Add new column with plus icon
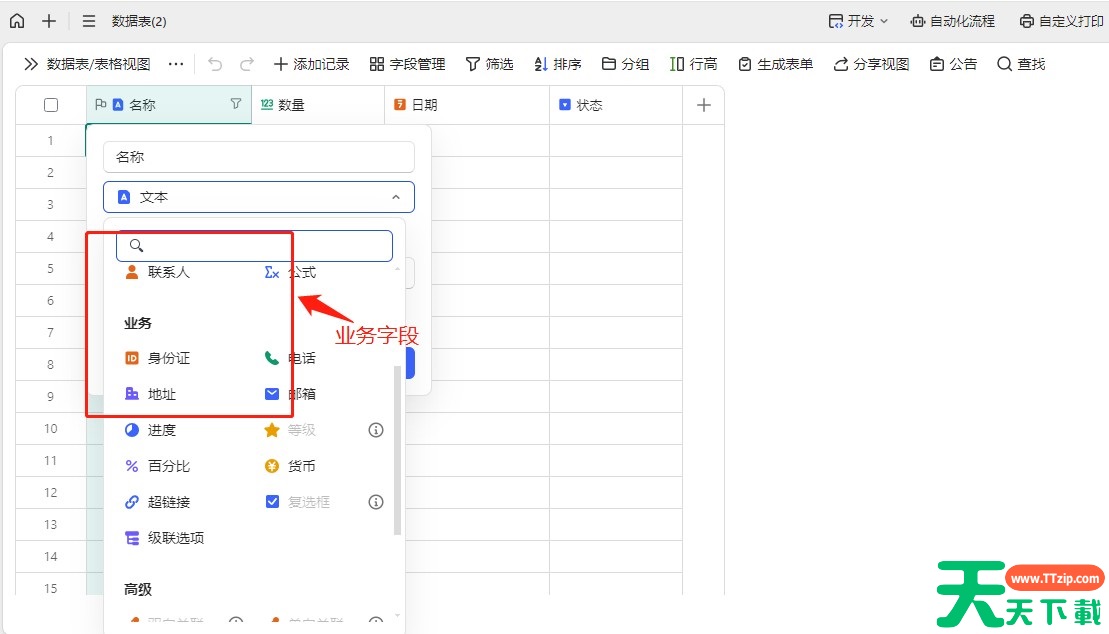1109x634 pixels. coord(703,105)
